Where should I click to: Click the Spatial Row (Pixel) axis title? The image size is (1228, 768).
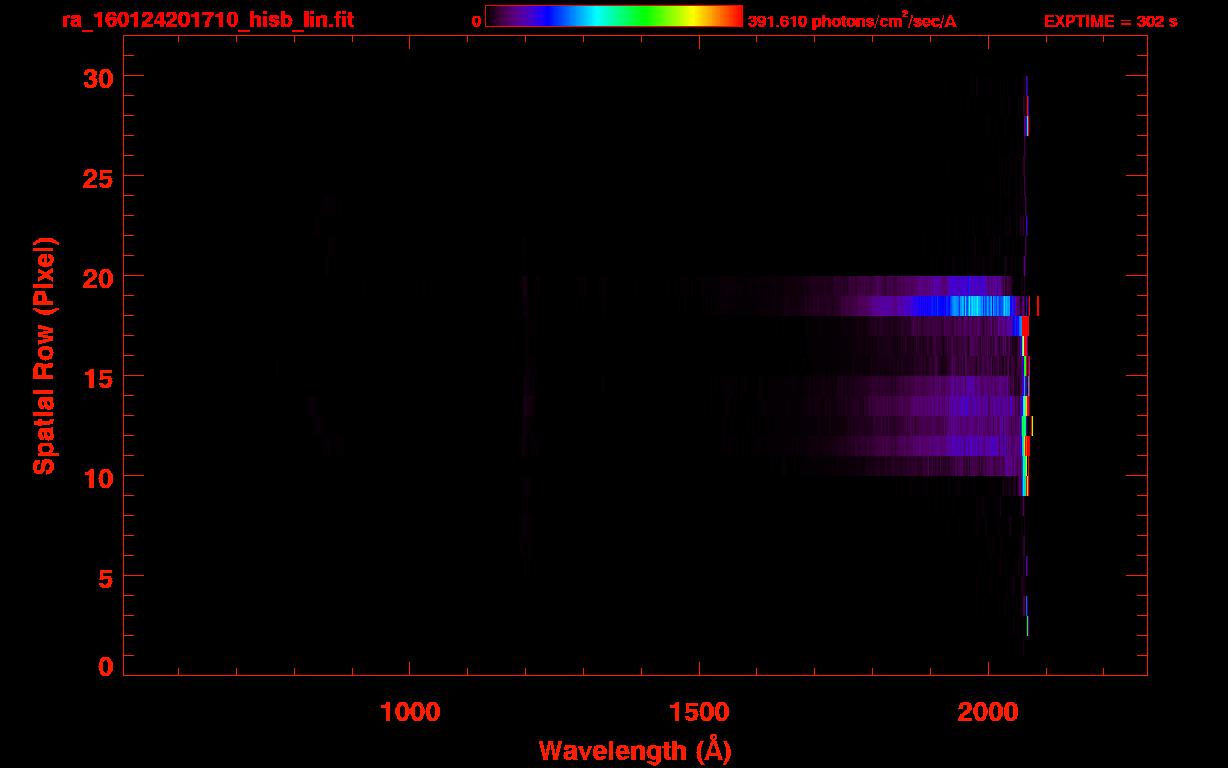[x=44, y=355]
